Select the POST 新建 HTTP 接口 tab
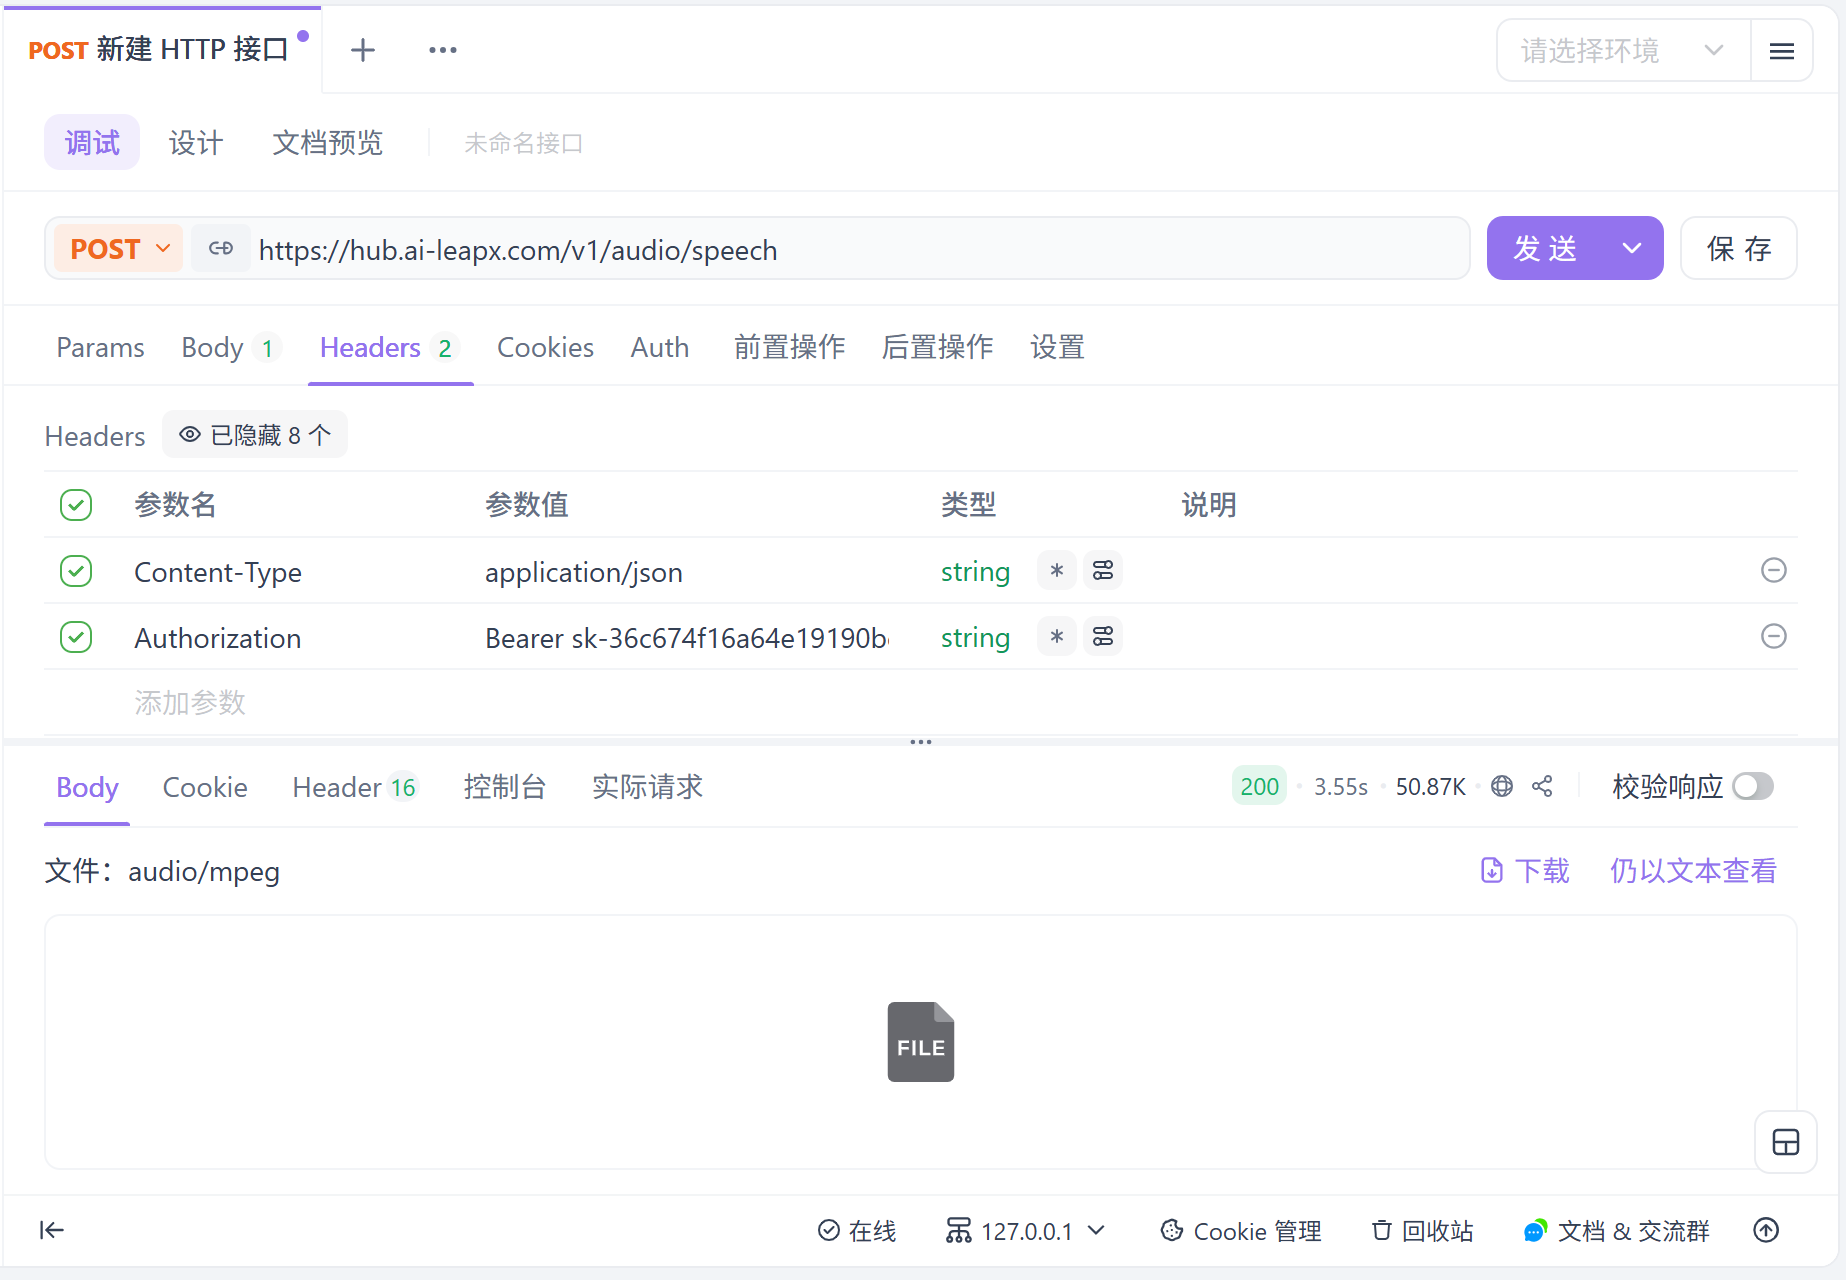The image size is (1846, 1280). point(163,50)
